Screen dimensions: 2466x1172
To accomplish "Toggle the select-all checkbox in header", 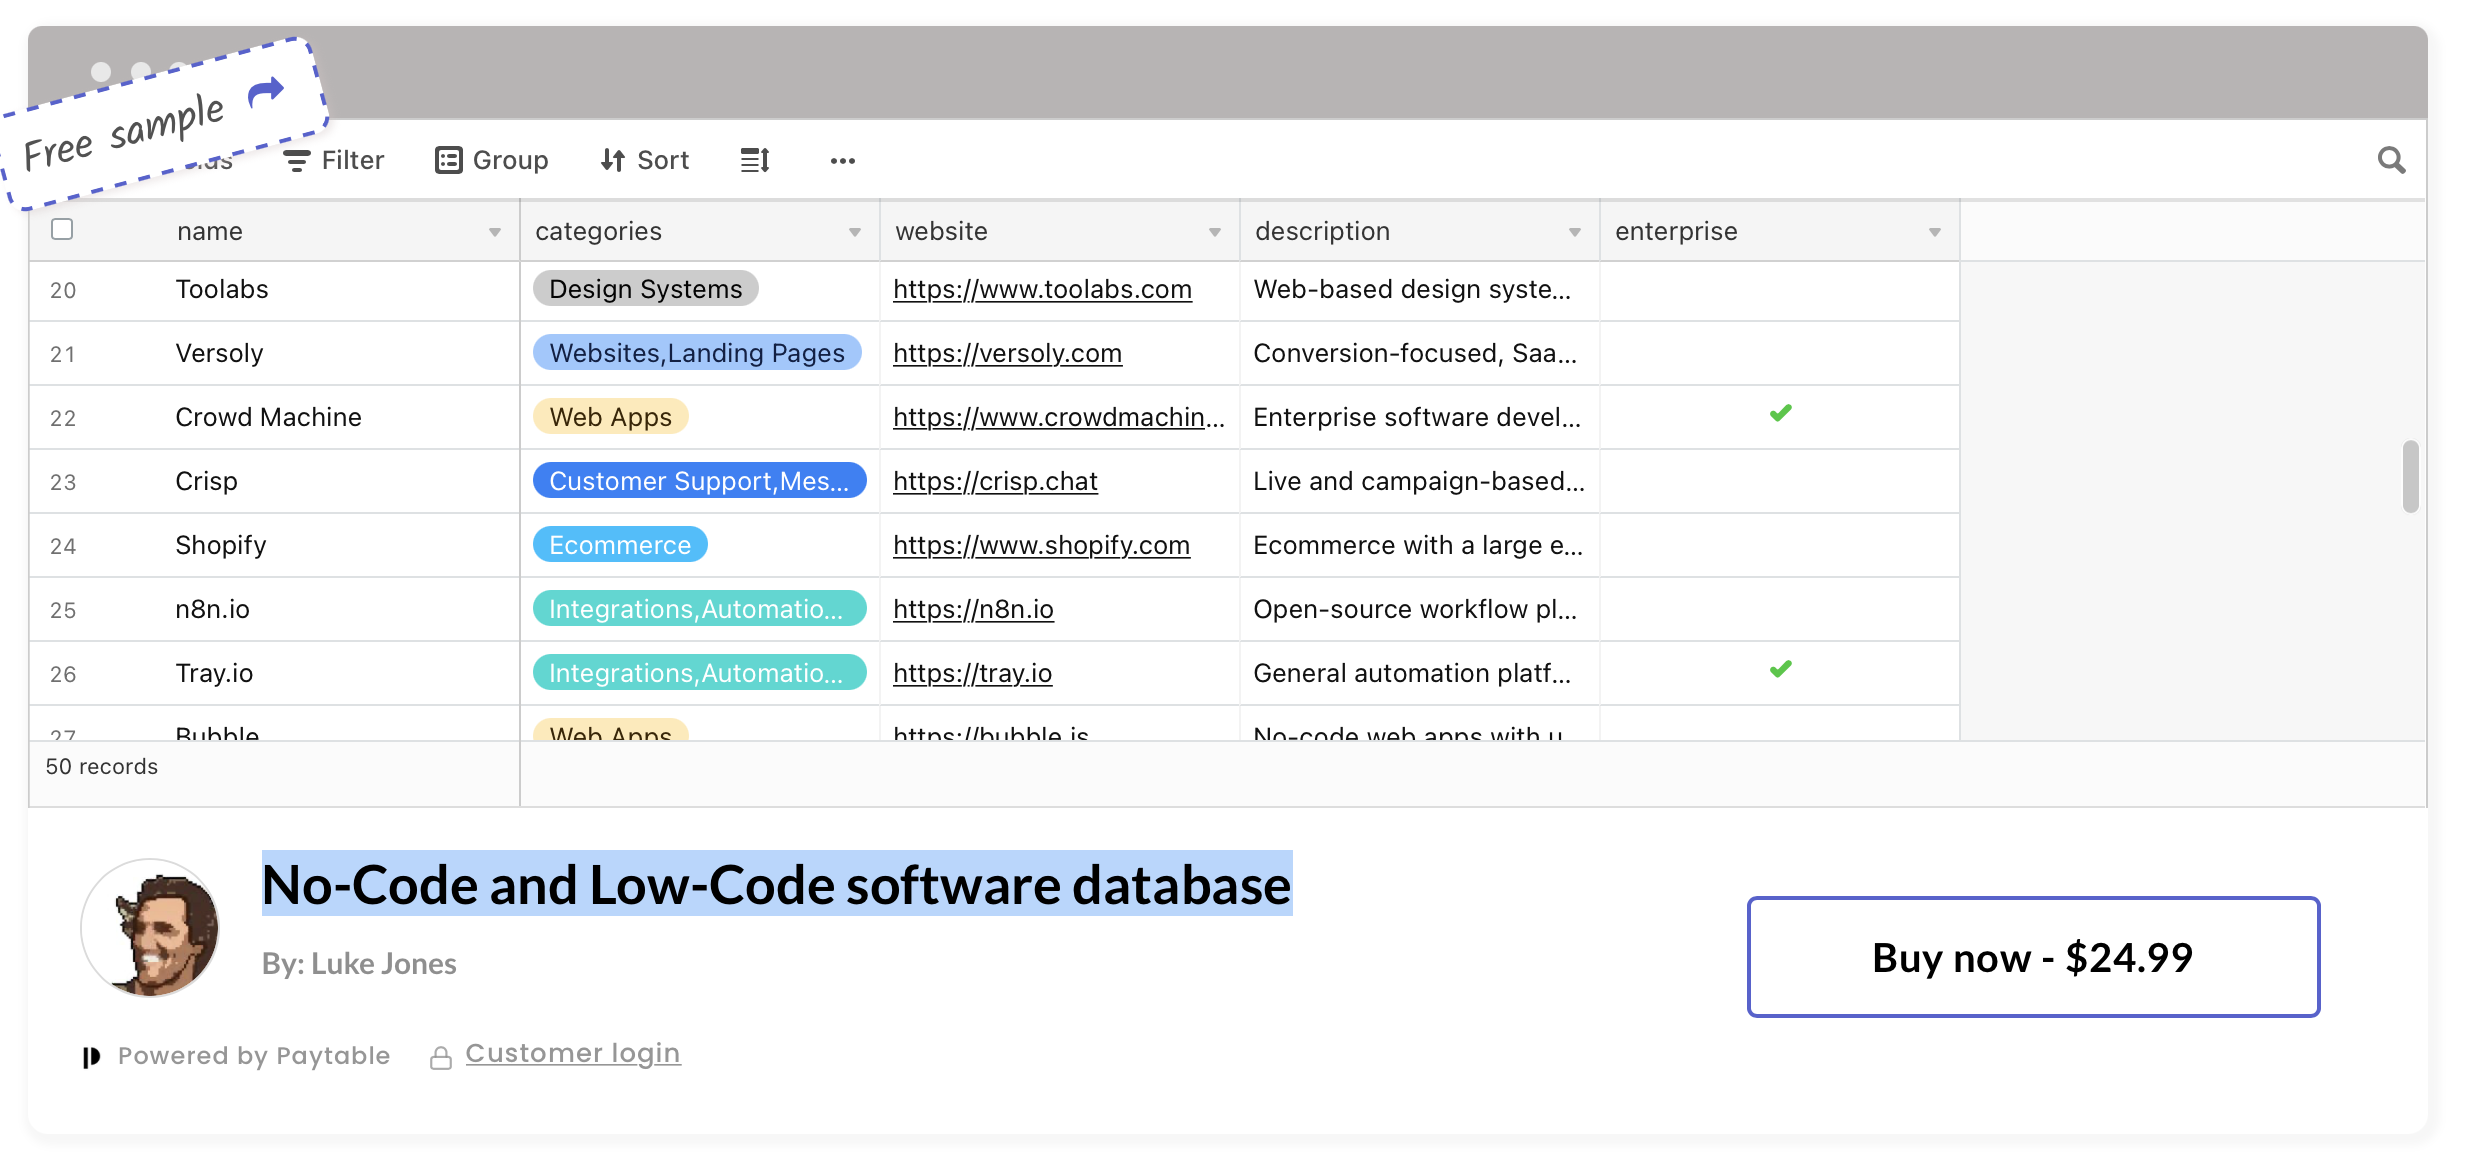I will (61, 229).
